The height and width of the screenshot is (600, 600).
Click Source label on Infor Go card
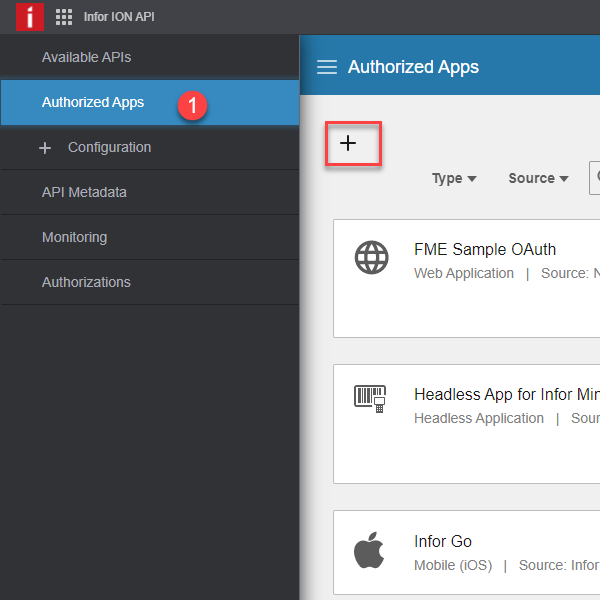559,565
